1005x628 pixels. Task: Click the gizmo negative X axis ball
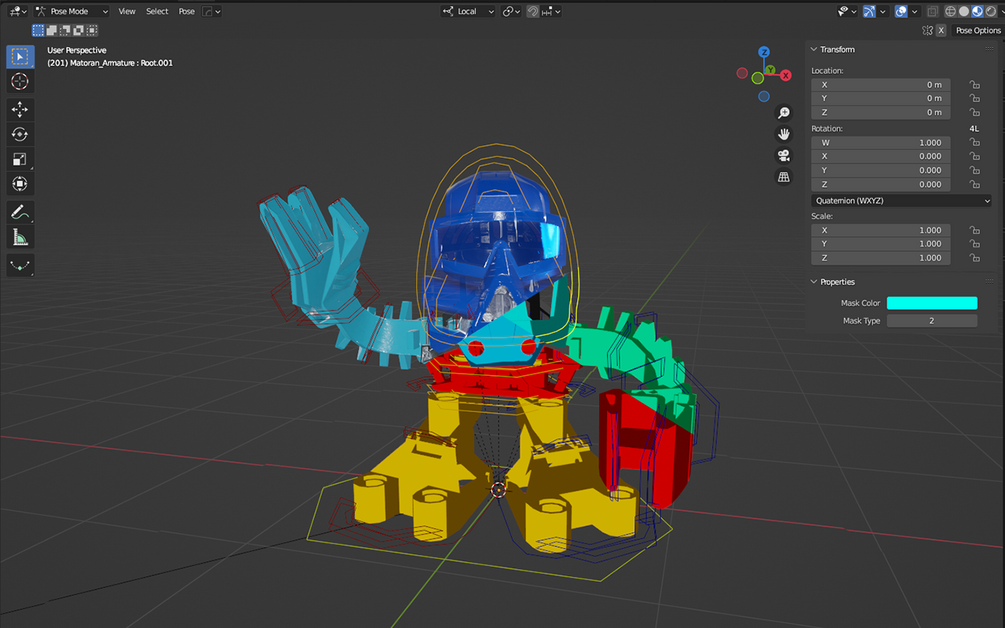coord(742,73)
